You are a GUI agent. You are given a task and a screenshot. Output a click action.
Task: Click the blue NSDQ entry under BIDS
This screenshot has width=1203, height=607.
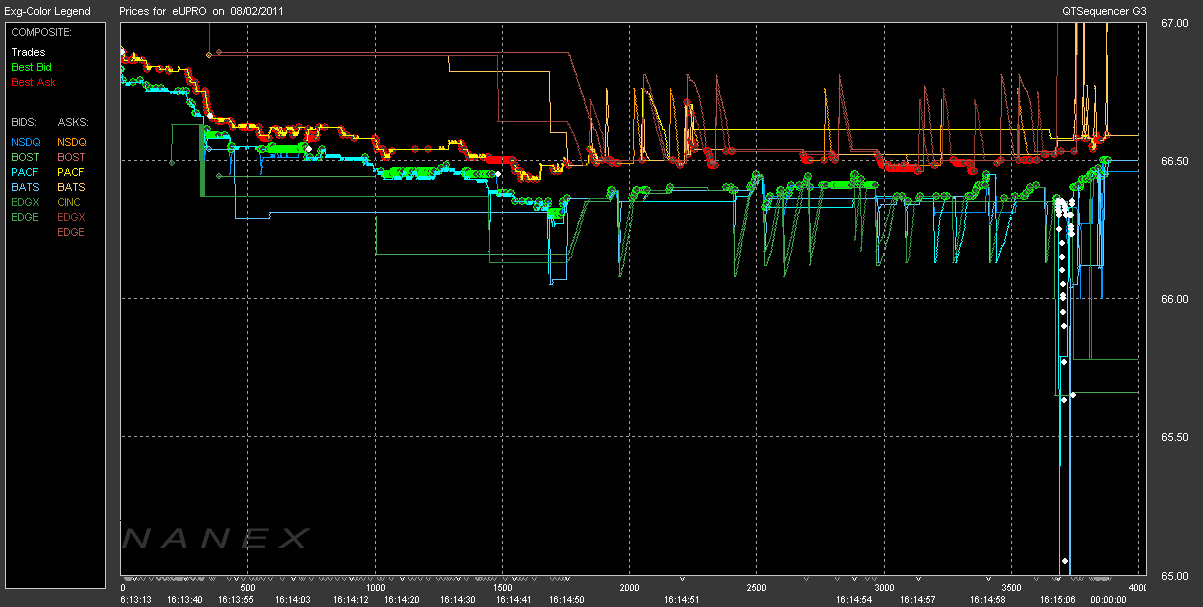coord(26,142)
